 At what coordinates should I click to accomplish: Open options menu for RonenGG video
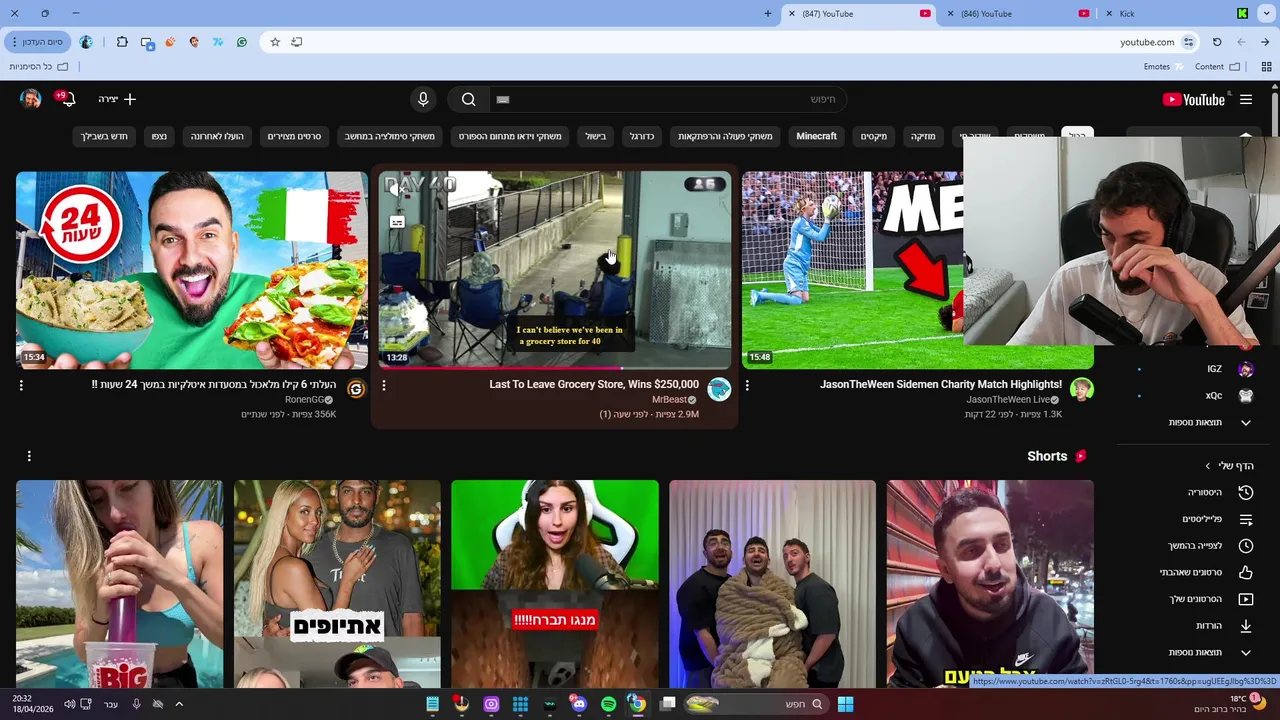click(x=21, y=385)
